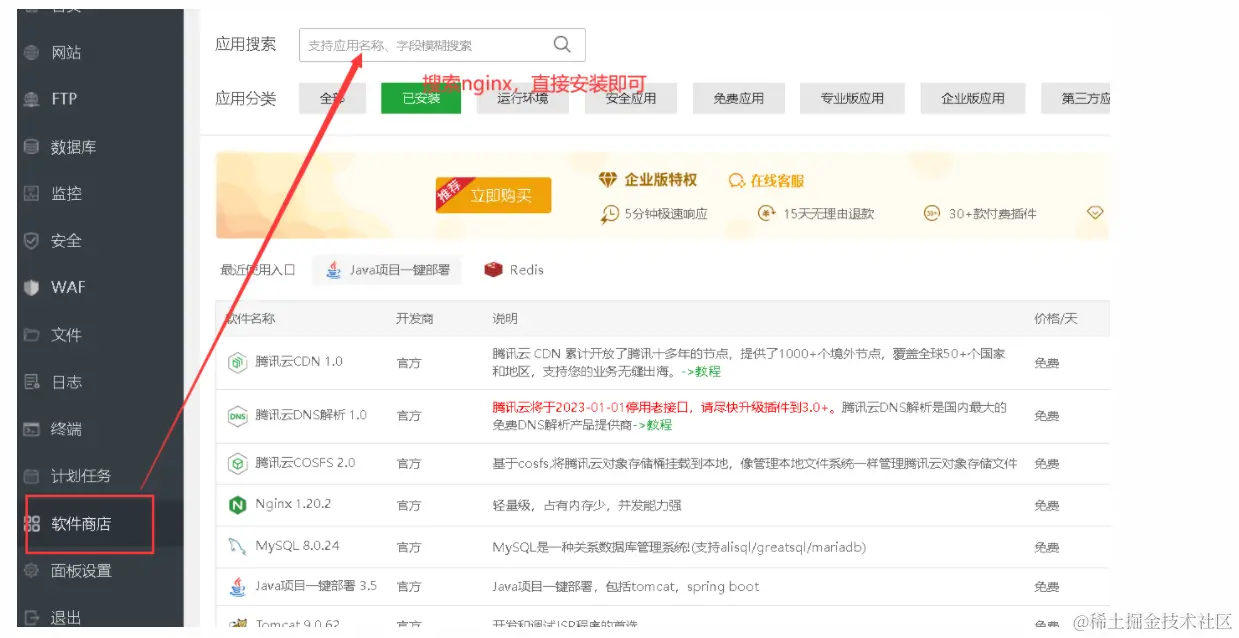This screenshot has width=1239, height=638.
Task: Open the Redis recent shortcut
Action: [514, 270]
